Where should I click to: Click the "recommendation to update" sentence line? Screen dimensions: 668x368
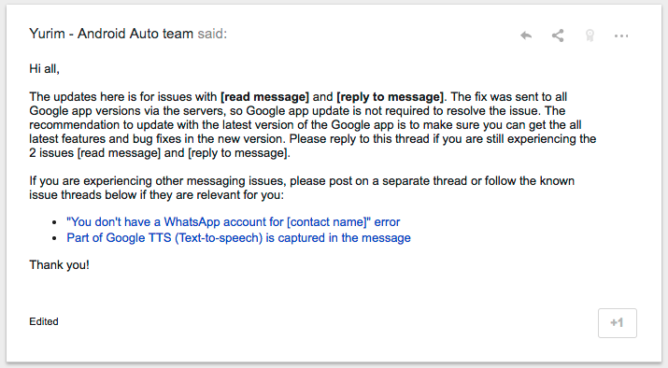click(305, 125)
